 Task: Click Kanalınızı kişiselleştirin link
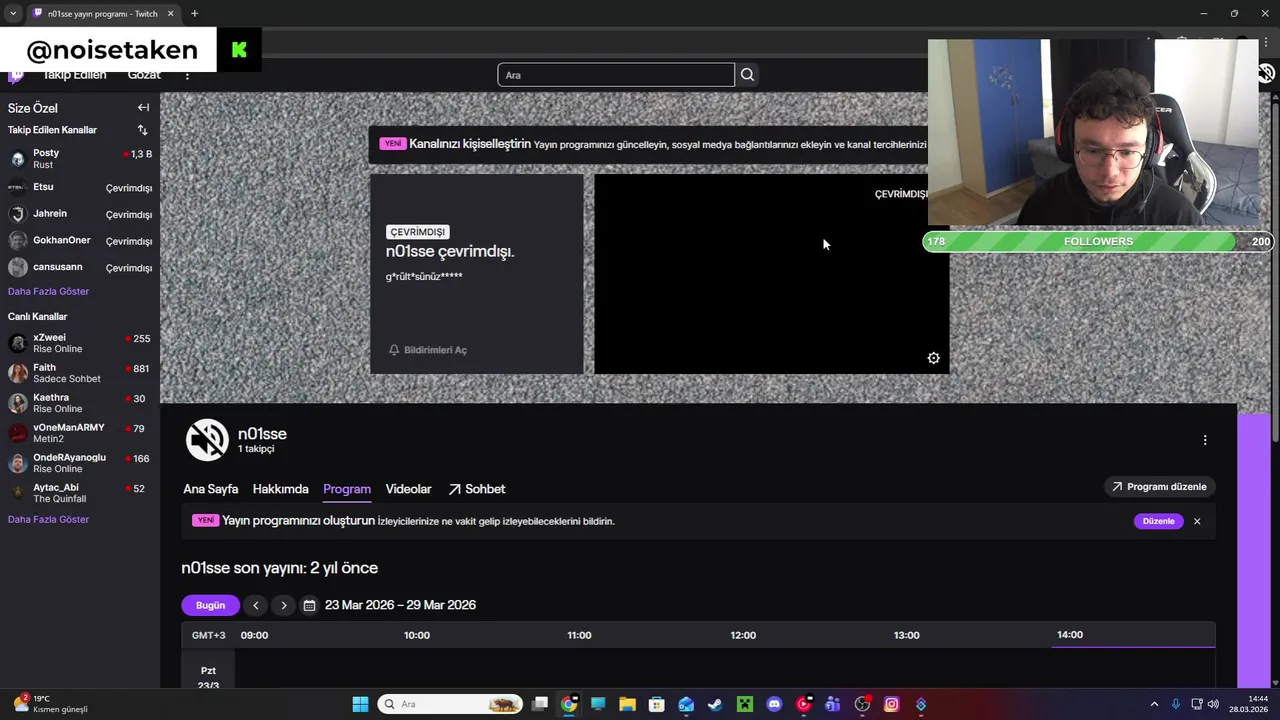click(x=470, y=144)
